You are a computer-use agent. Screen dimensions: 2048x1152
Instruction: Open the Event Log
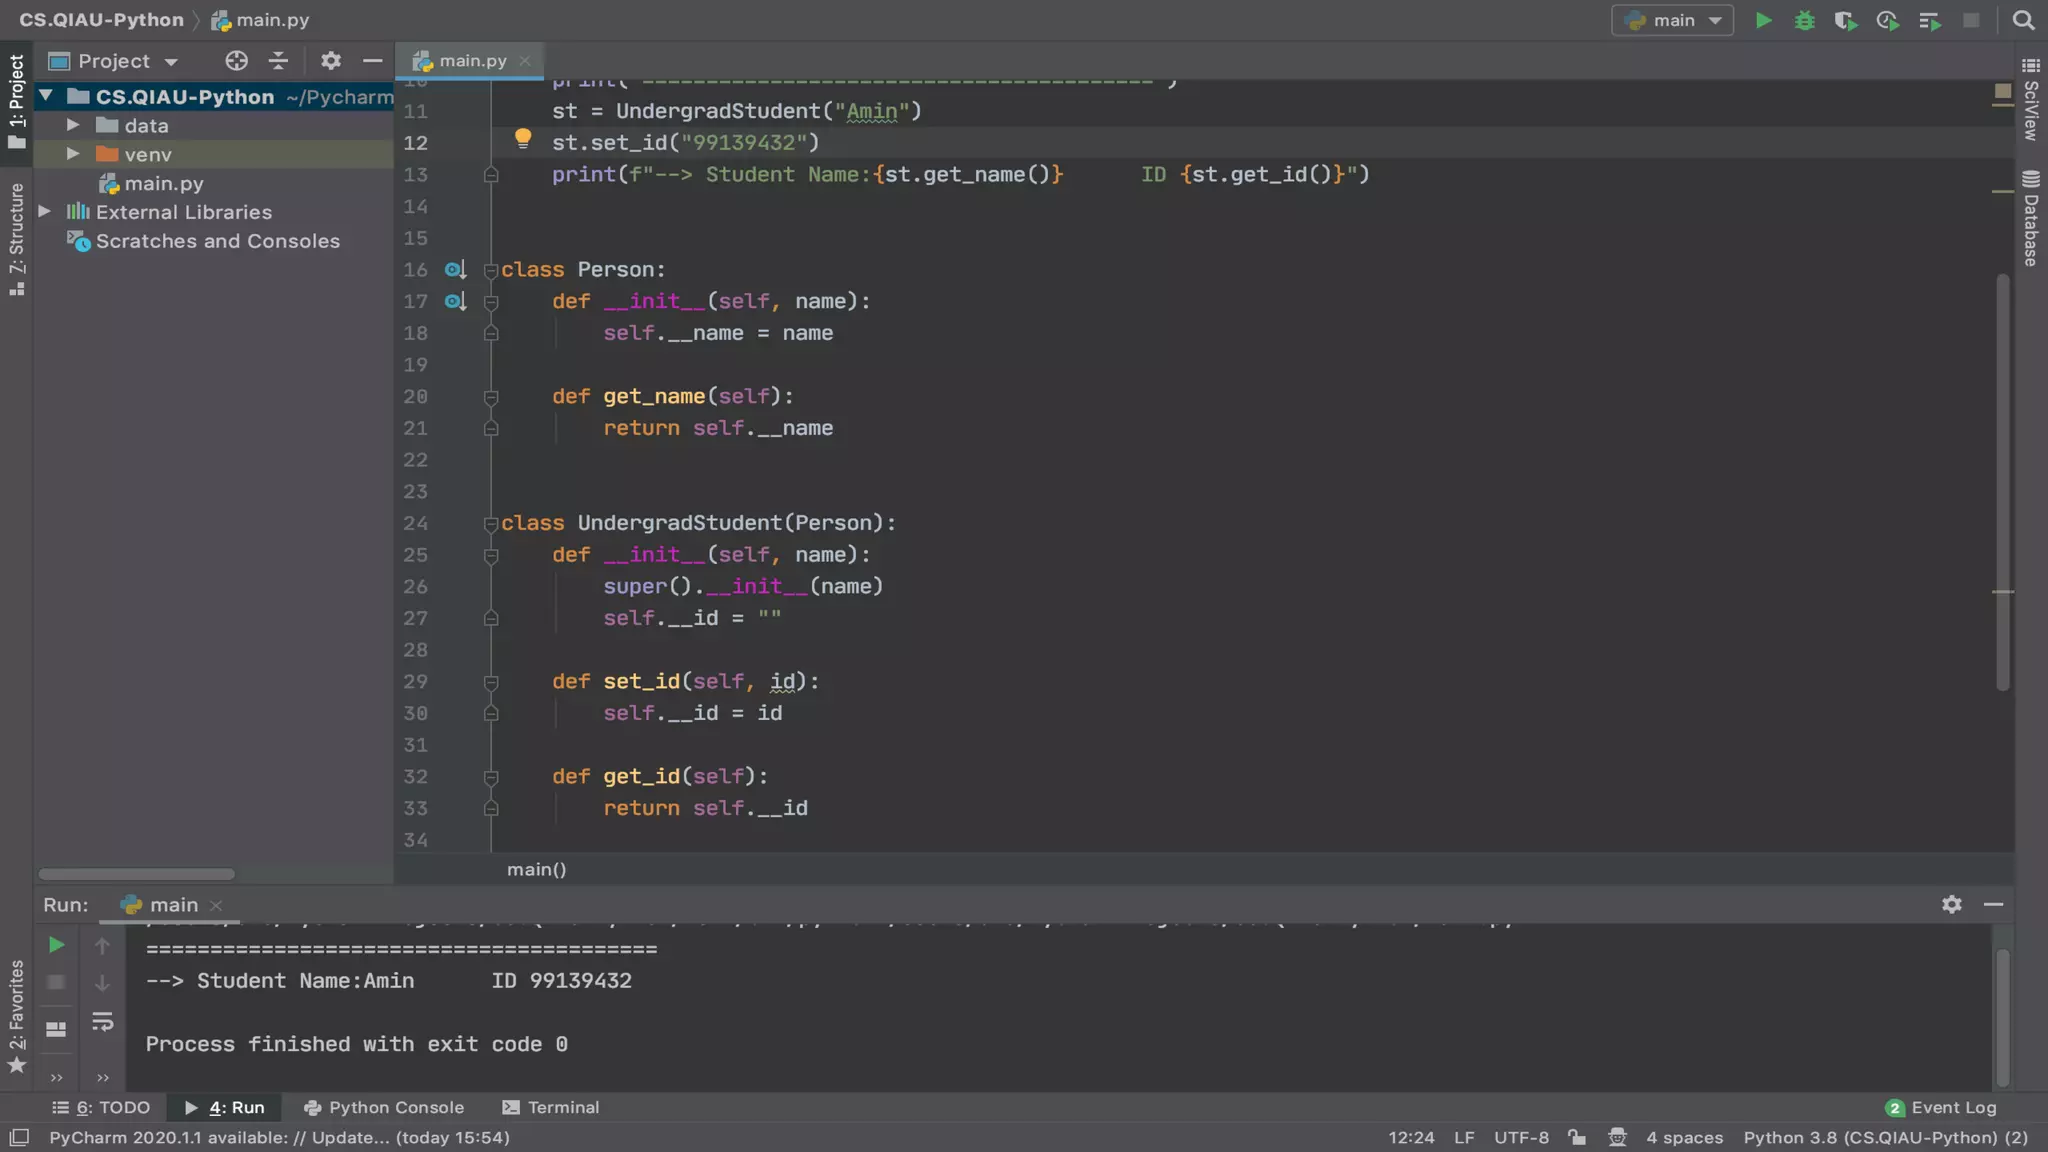click(1941, 1107)
